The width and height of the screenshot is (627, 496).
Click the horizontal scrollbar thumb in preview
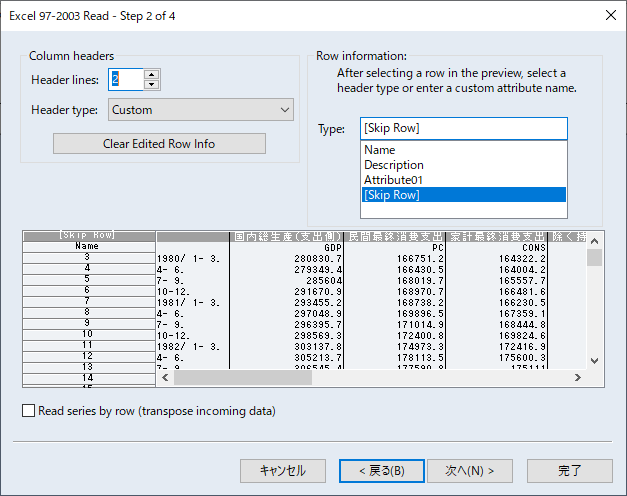pos(243,377)
